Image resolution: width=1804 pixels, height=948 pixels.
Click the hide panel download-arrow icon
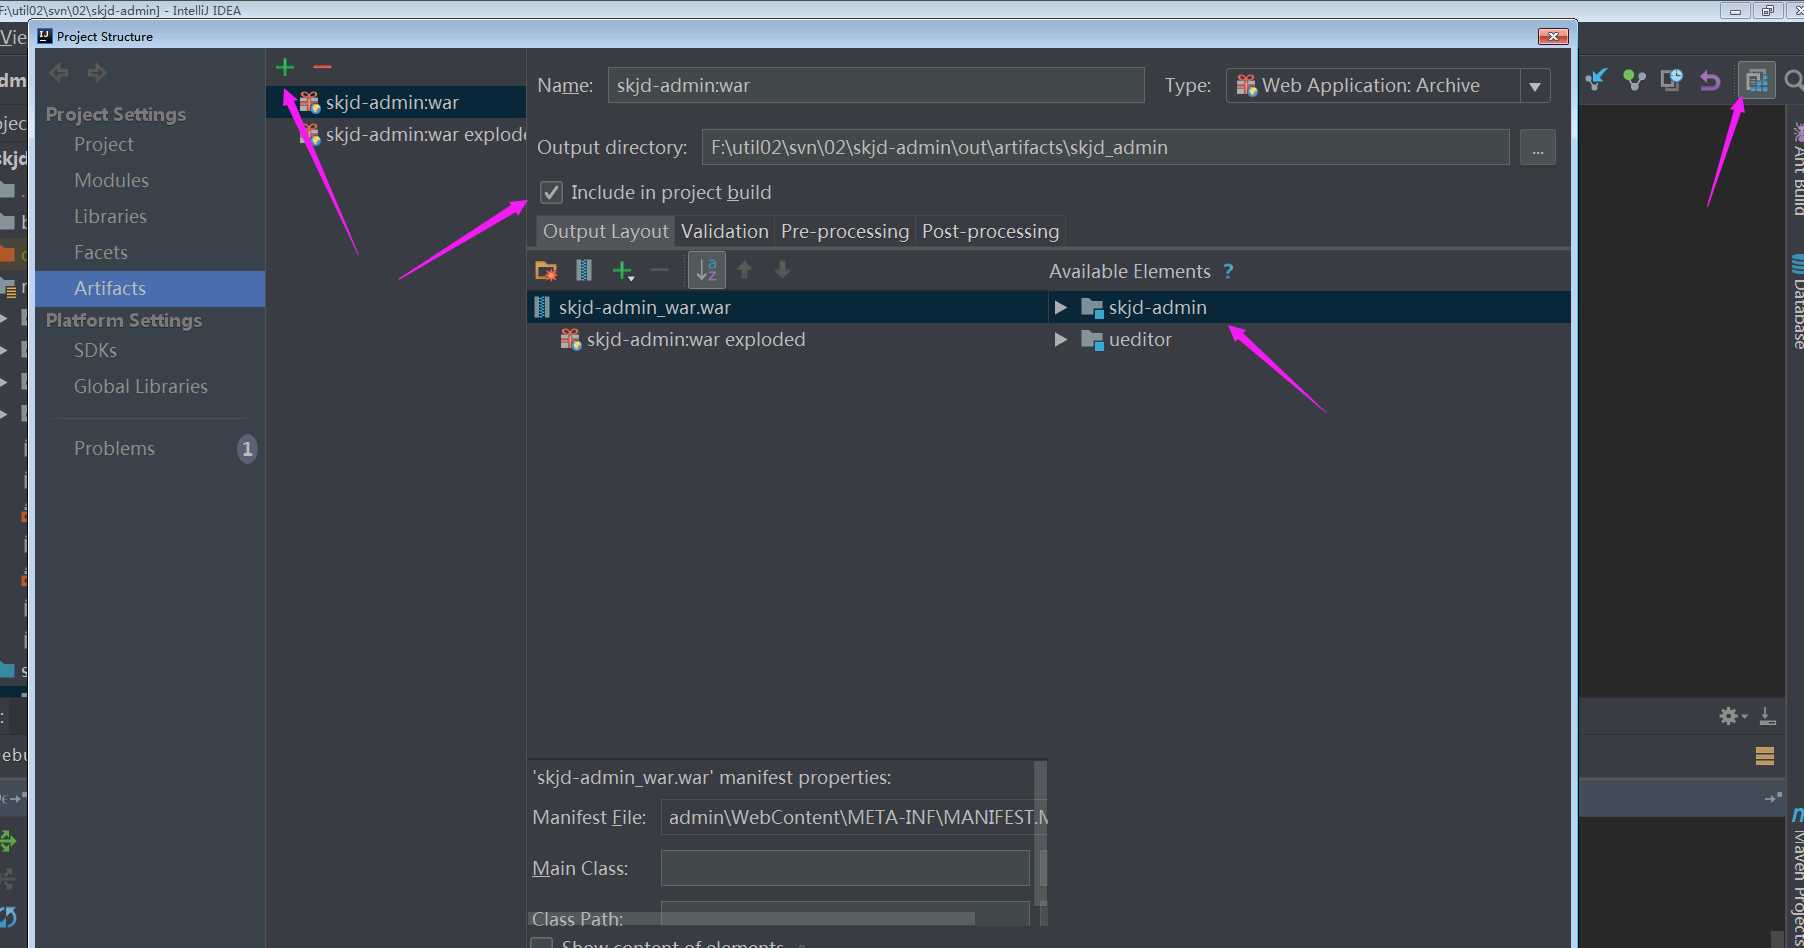pyautogui.click(x=1767, y=716)
